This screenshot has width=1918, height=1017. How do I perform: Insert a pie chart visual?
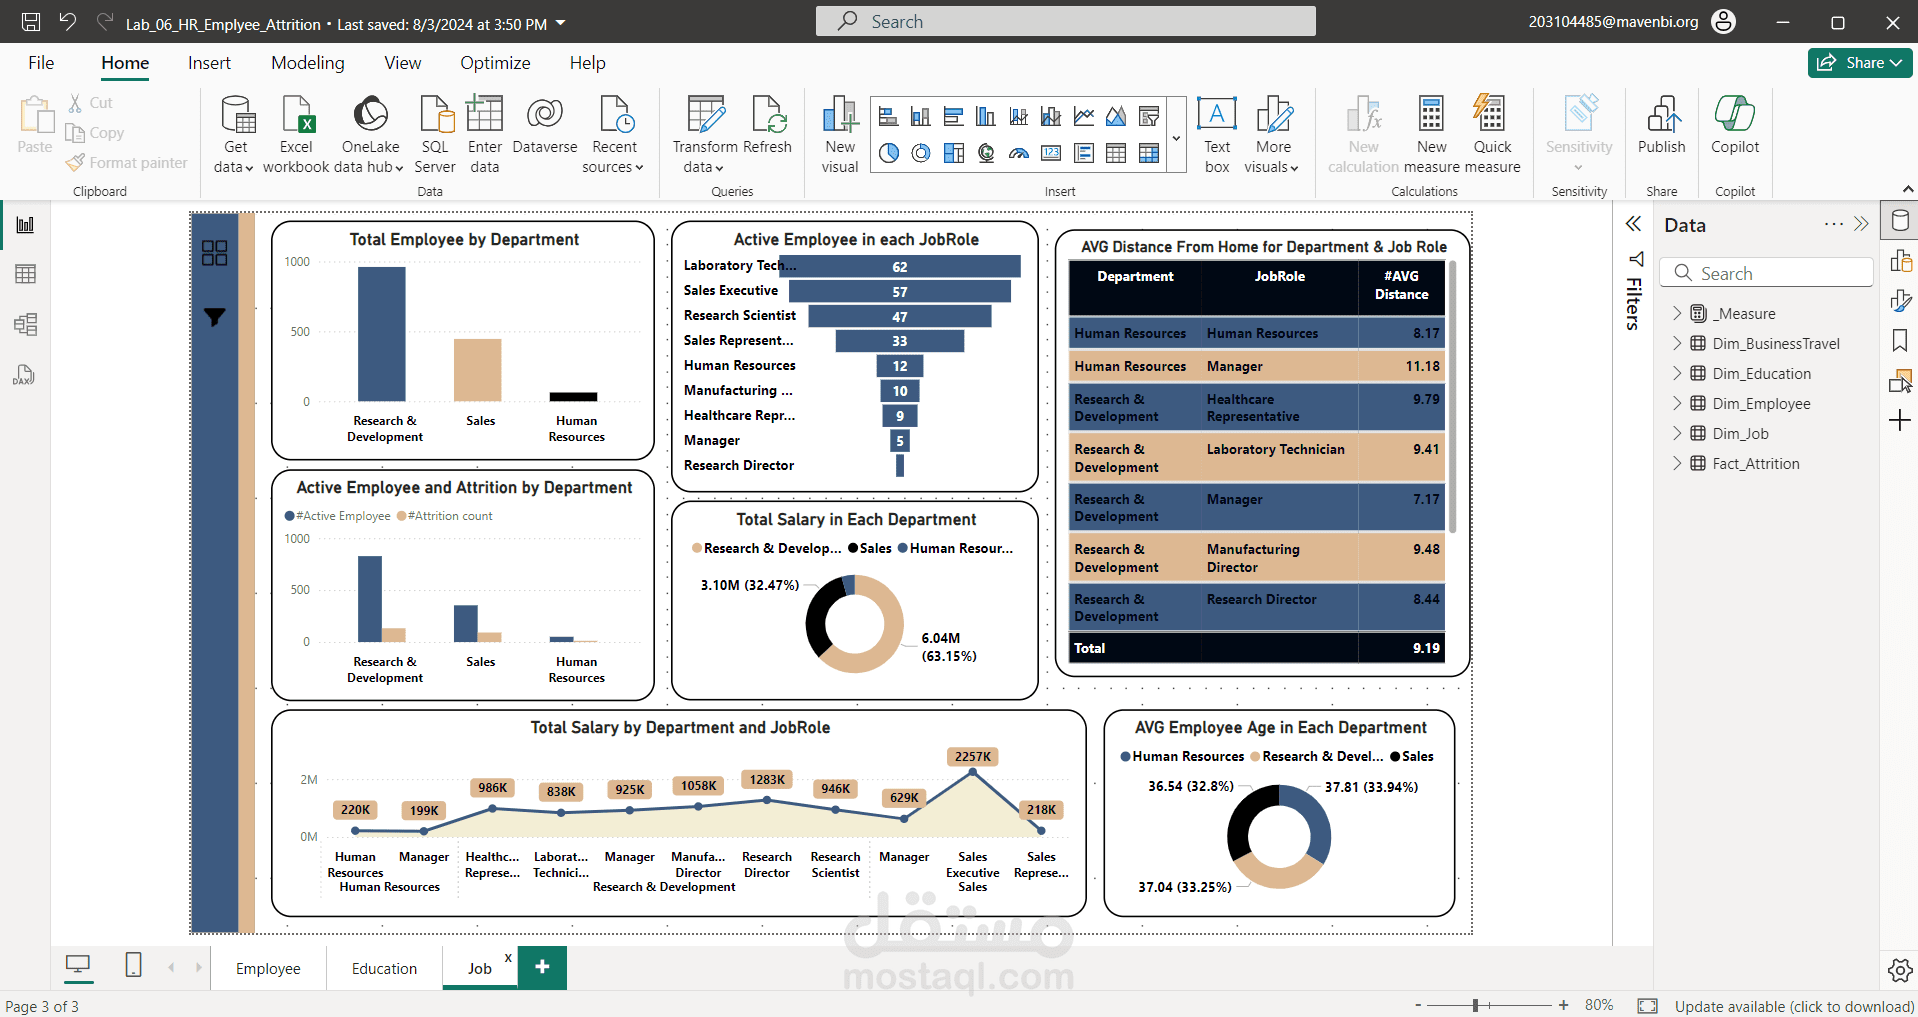point(888,153)
